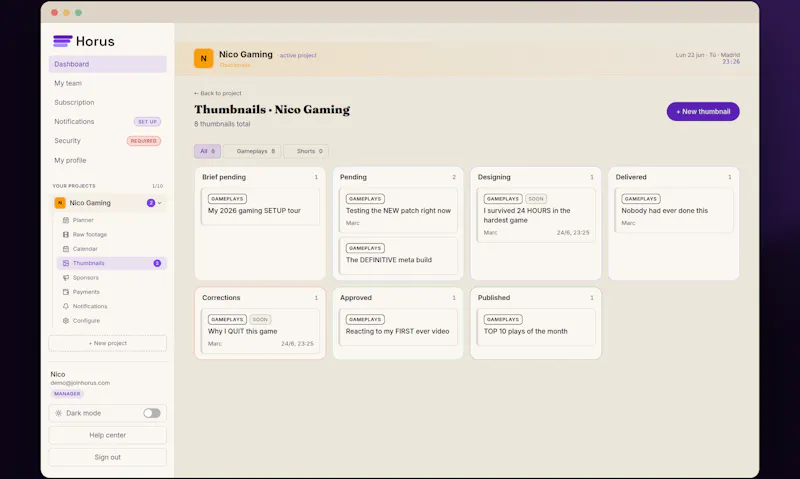Viewport: 800px width, 479px height.
Task: Expand the Nico Gaming project chevron
Action: tap(160, 203)
